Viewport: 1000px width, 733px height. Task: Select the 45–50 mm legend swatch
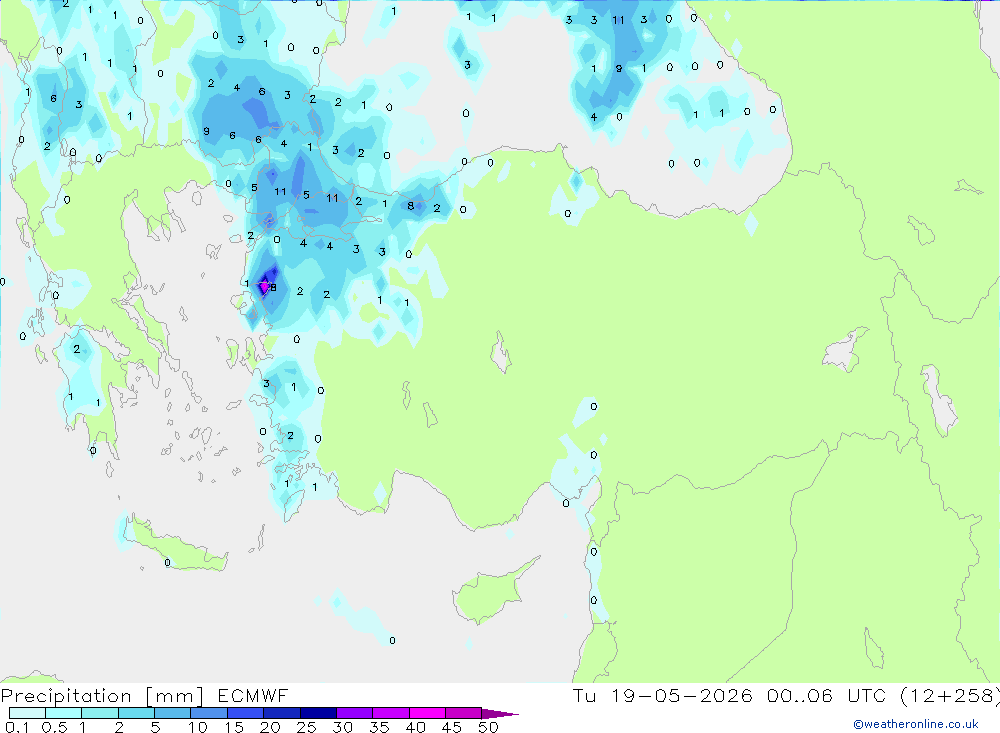coord(464,713)
